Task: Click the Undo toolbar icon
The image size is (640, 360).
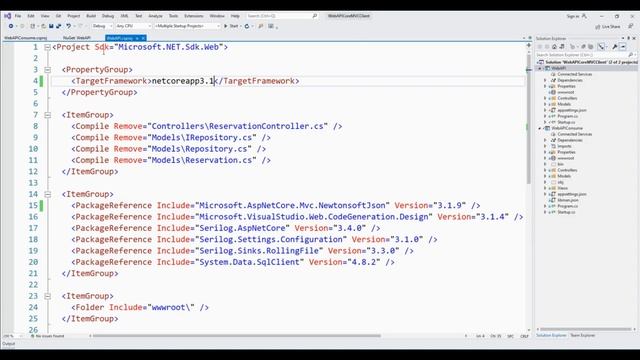Action: (x=69, y=26)
